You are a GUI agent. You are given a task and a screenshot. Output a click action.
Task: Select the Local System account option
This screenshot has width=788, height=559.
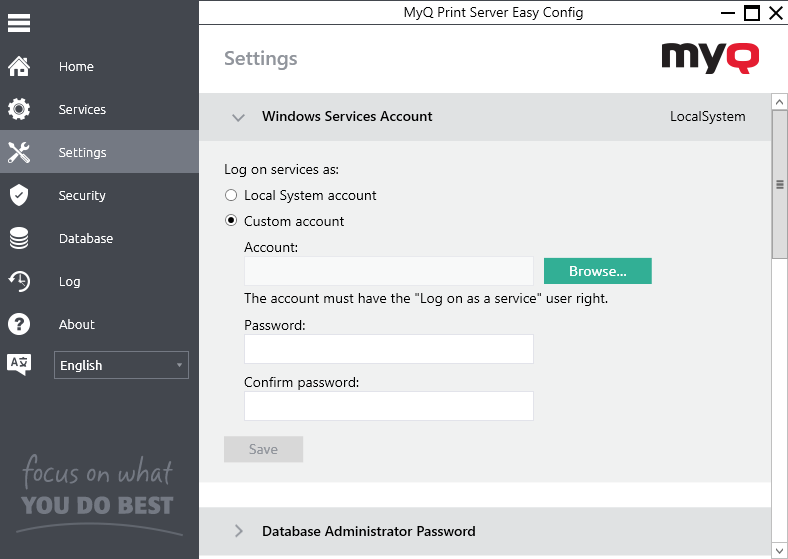231,196
